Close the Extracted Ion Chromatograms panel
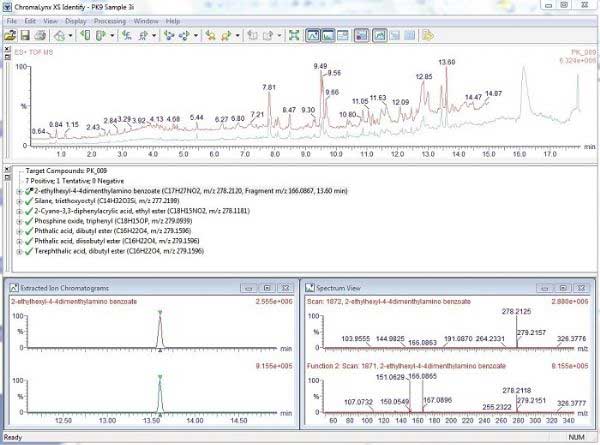This screenshot has width=600, height=445. click(x=286, y=287)
